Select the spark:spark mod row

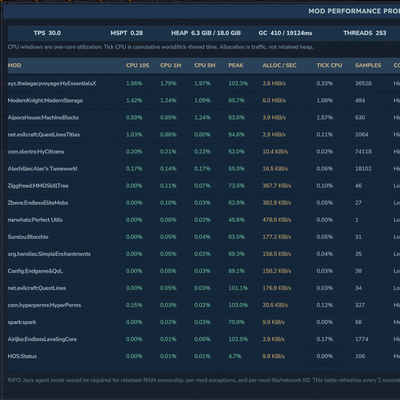(x=204, y=322)
